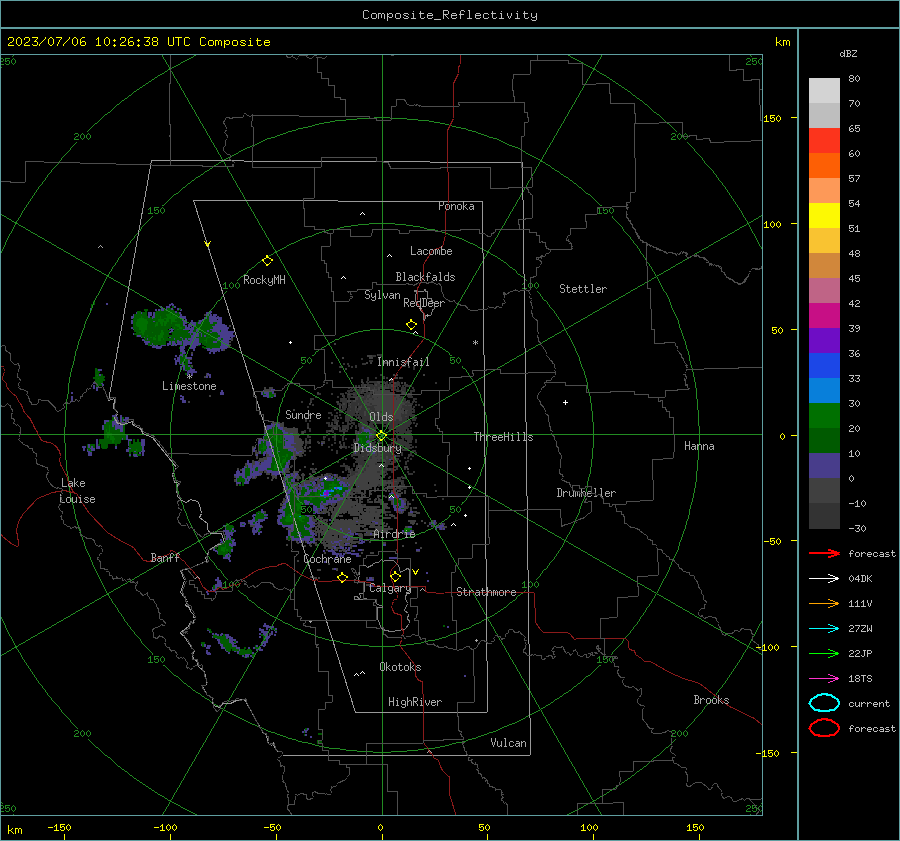
Task: Click the yellow diamond marker above Calgary
Action: click(395, 576)
